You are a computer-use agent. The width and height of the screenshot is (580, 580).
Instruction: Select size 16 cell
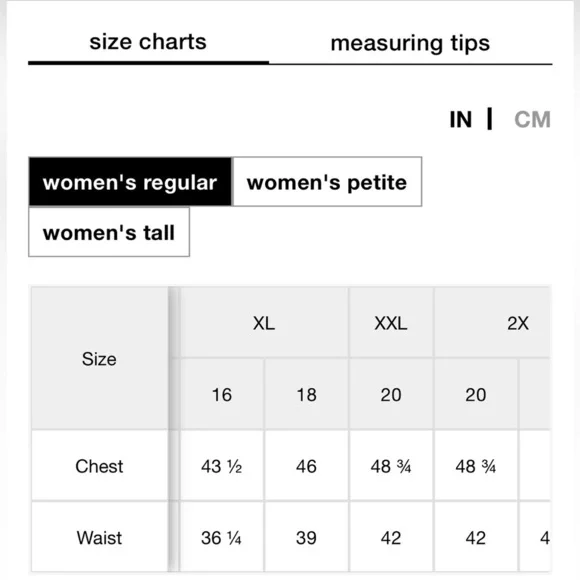222,394
